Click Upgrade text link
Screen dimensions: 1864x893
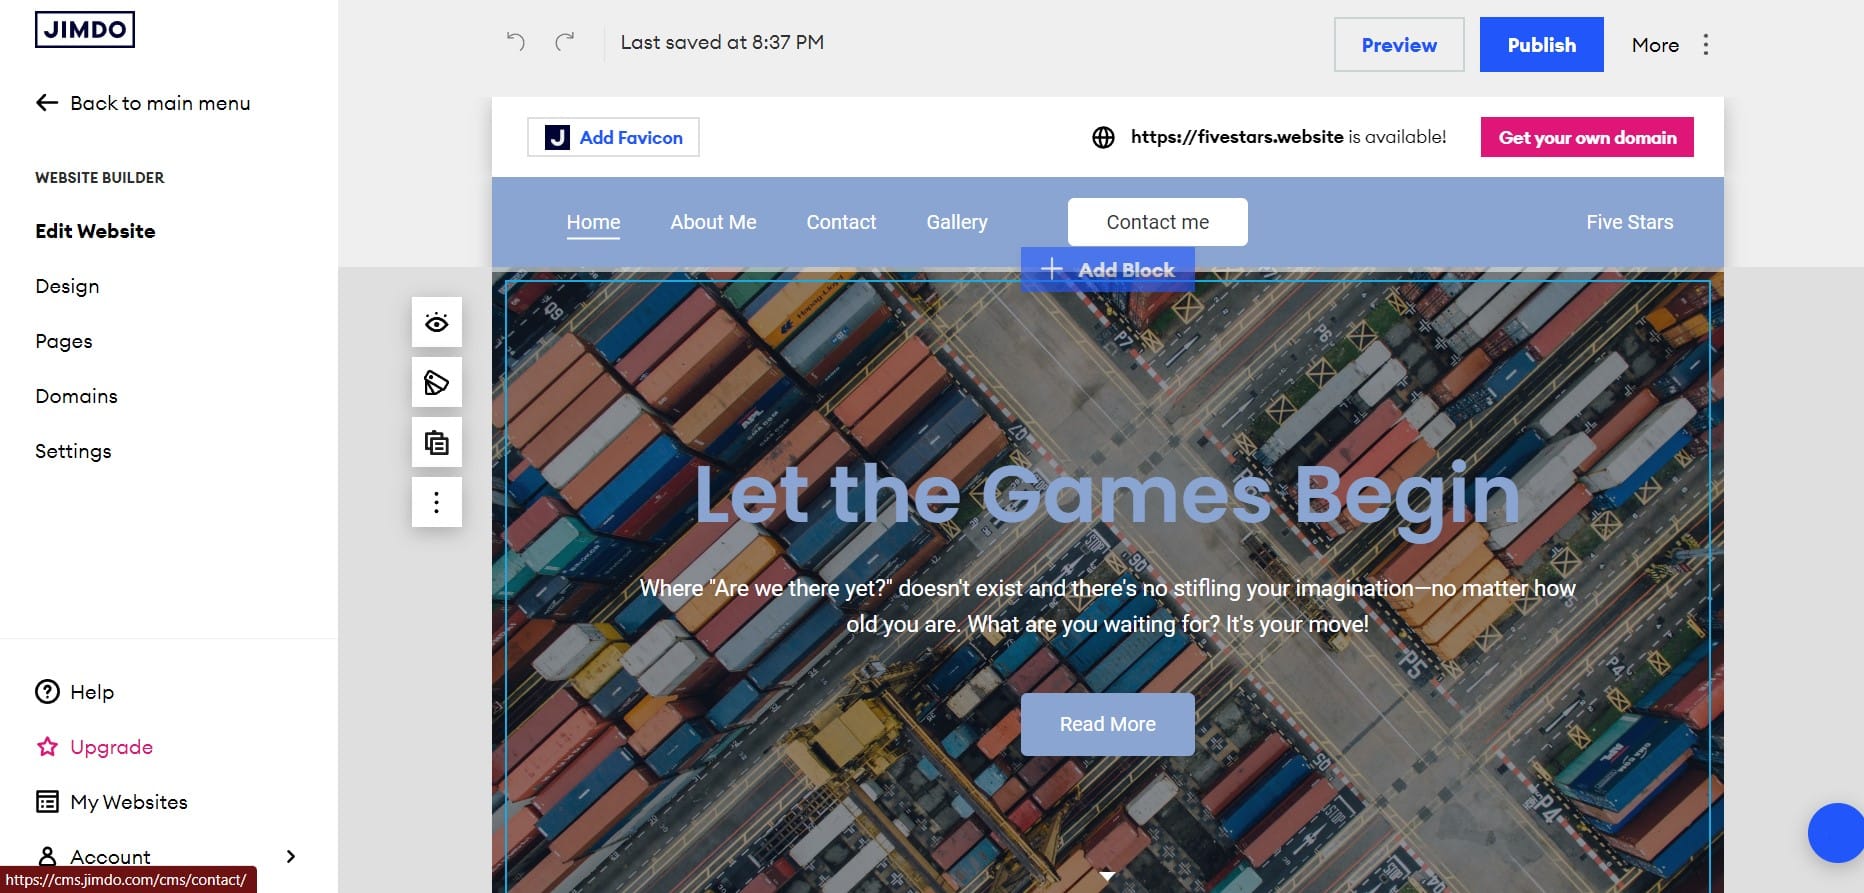(111, 747)
